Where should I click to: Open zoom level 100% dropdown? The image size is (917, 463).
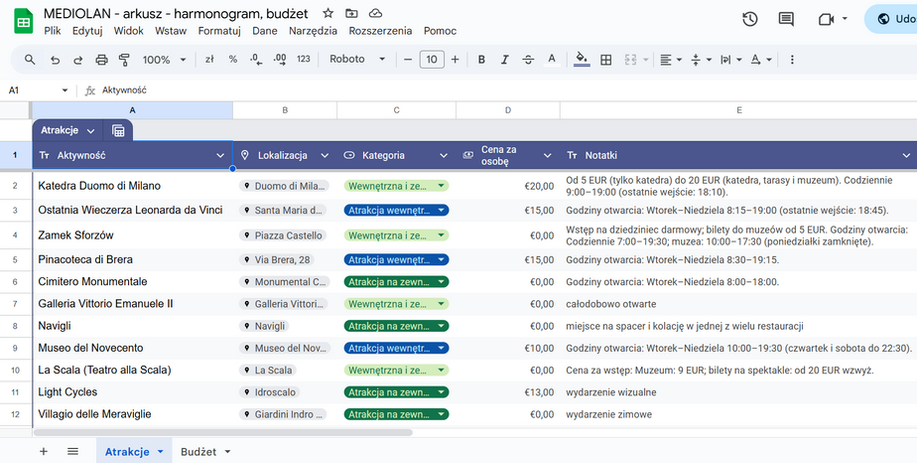(x=164, y=60)
